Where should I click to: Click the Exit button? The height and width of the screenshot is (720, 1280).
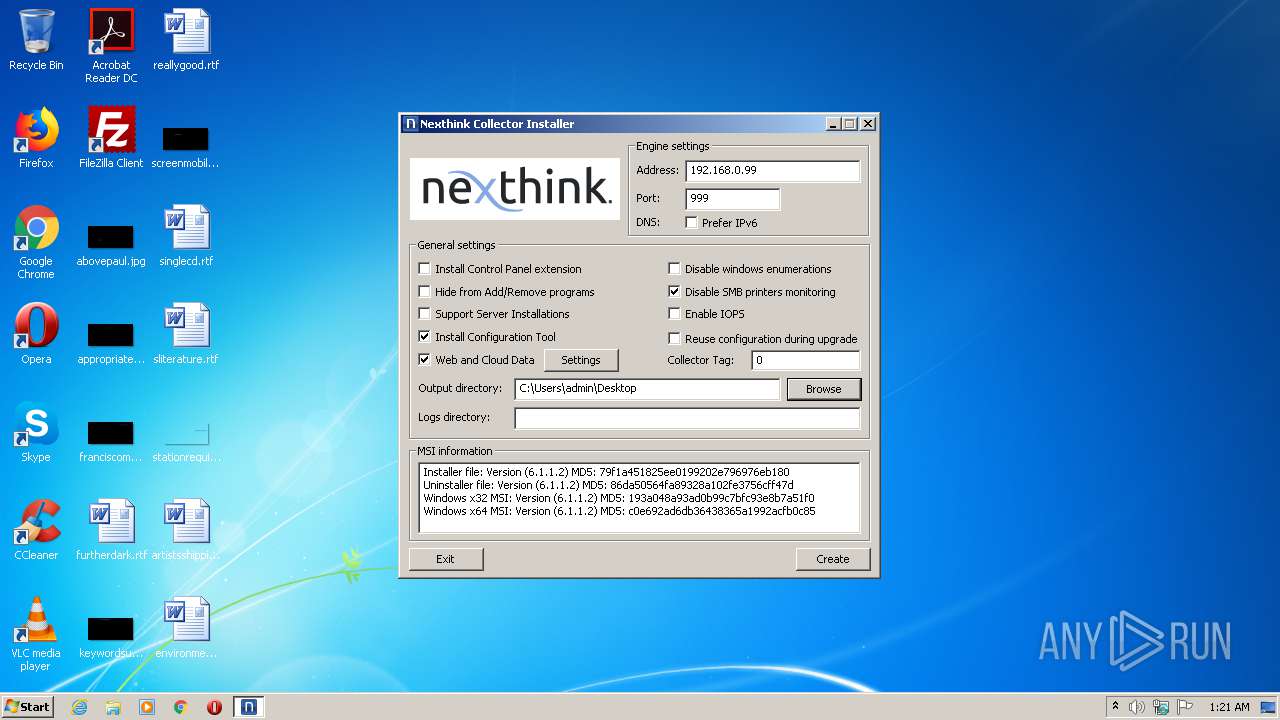446,559
